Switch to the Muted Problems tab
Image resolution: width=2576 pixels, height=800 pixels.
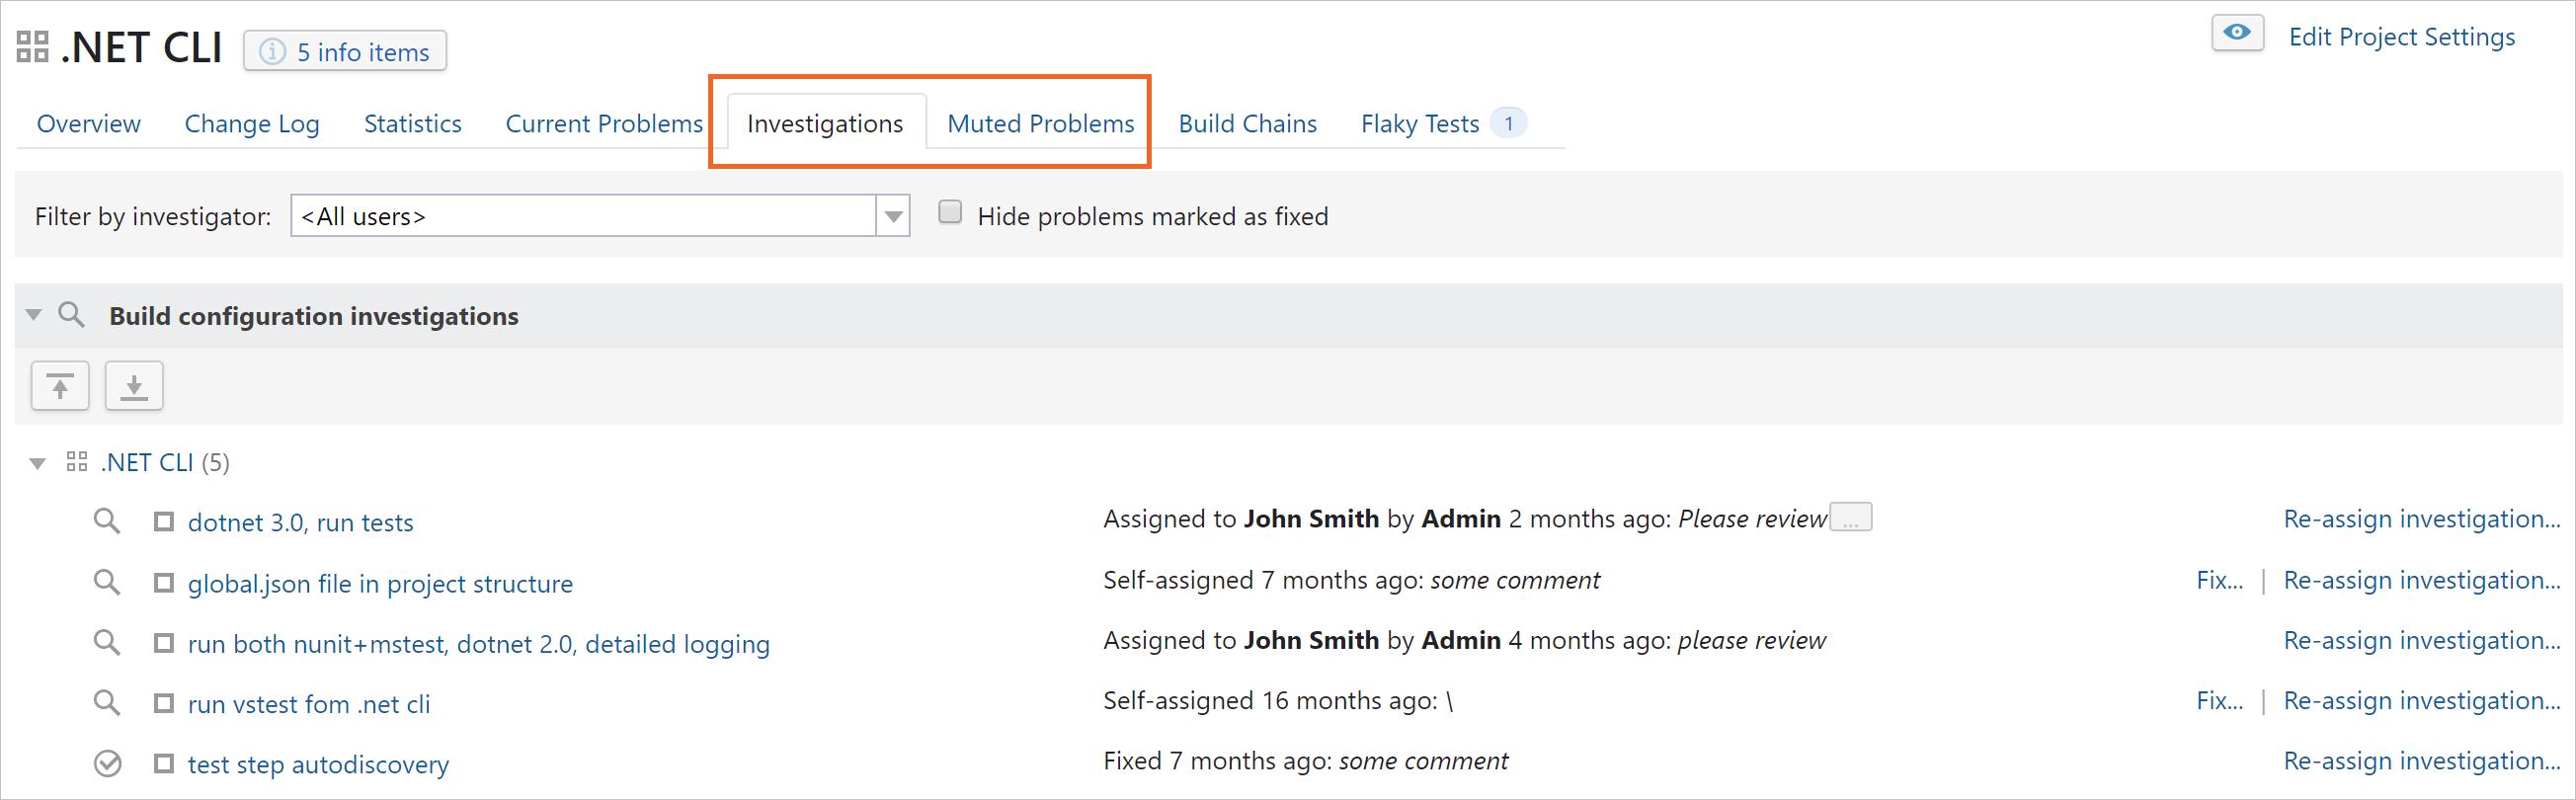1040,124
